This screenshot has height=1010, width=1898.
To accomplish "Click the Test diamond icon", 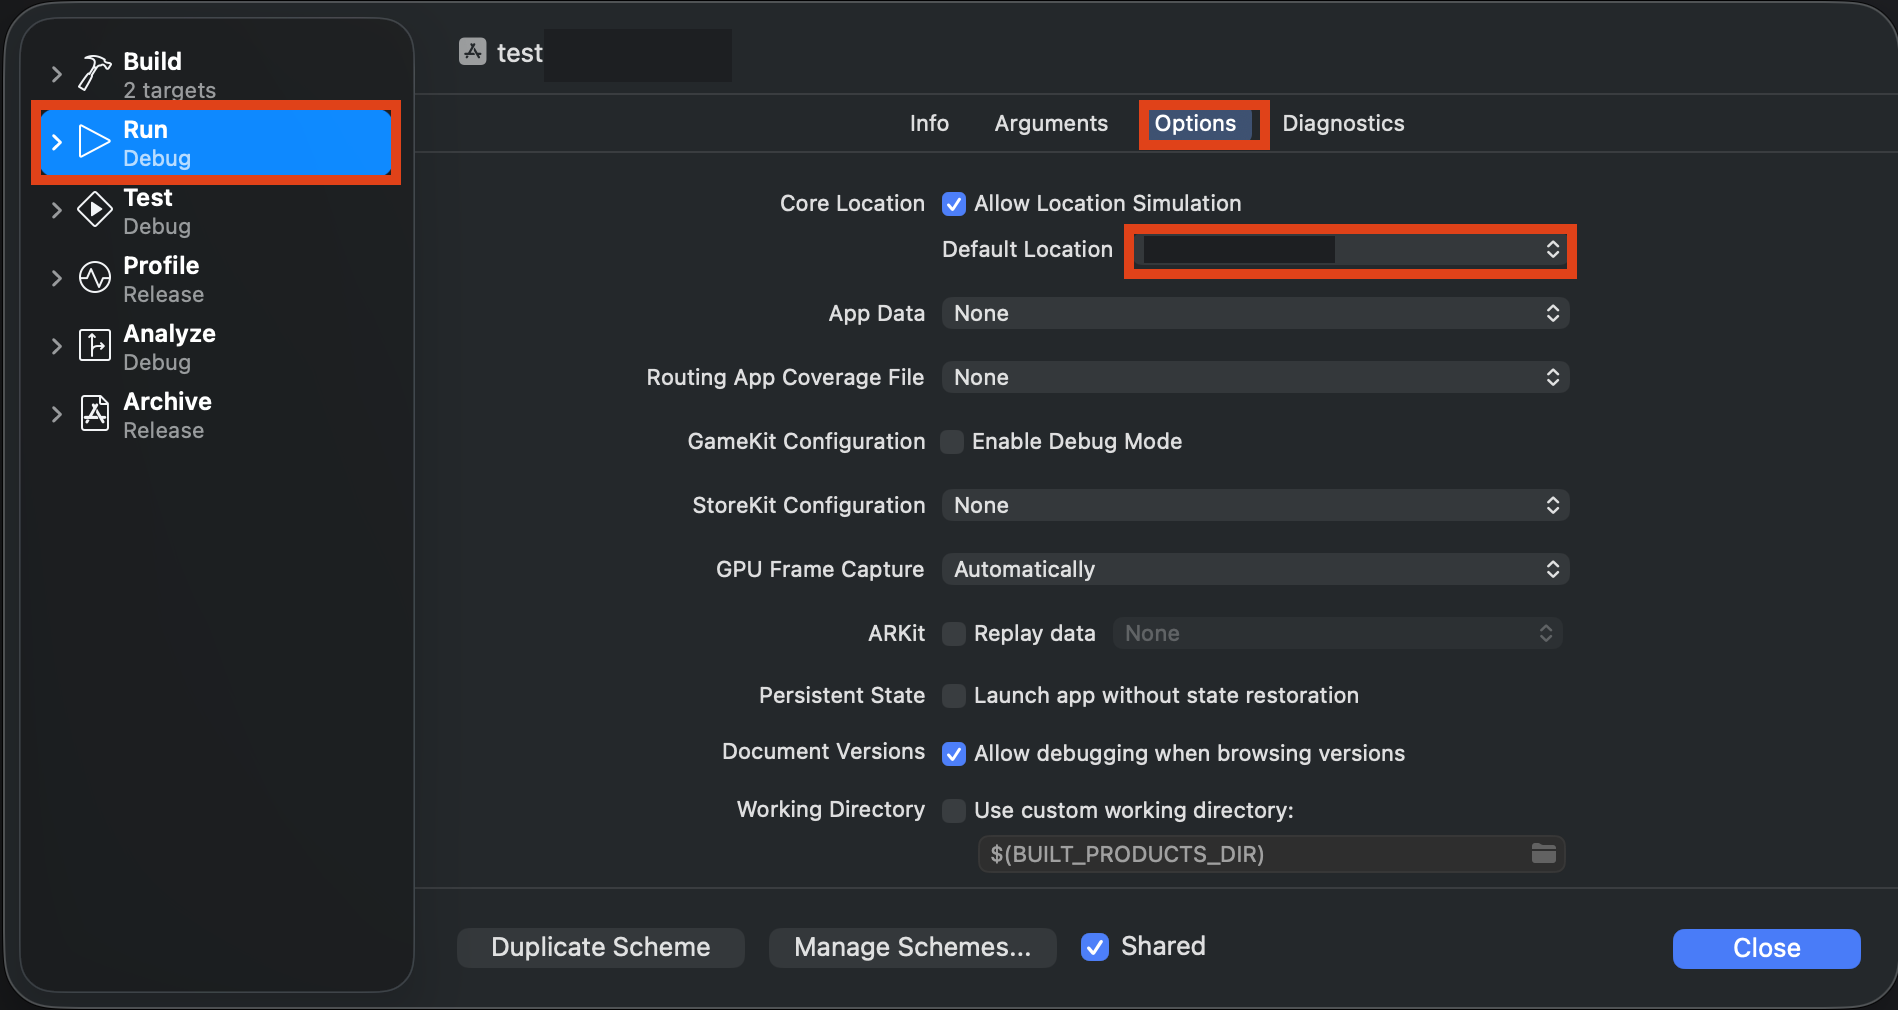I will 95,210.
